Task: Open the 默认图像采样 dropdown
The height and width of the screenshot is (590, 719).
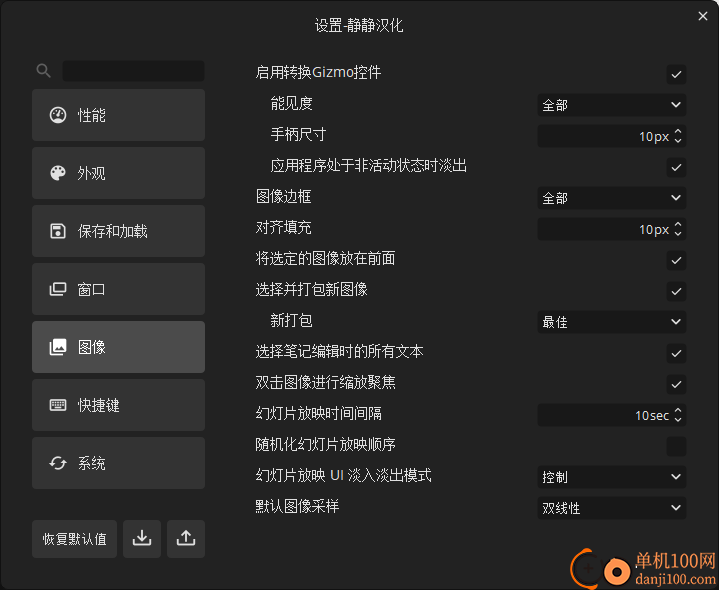Action: [x=612, y=508]
